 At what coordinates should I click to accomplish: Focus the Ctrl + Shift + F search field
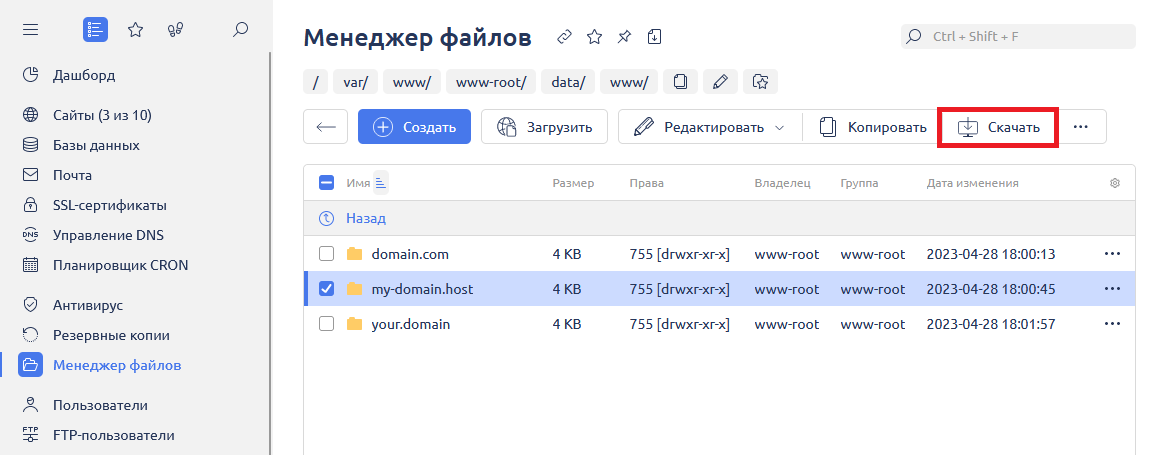click(x=1018, y=36)
